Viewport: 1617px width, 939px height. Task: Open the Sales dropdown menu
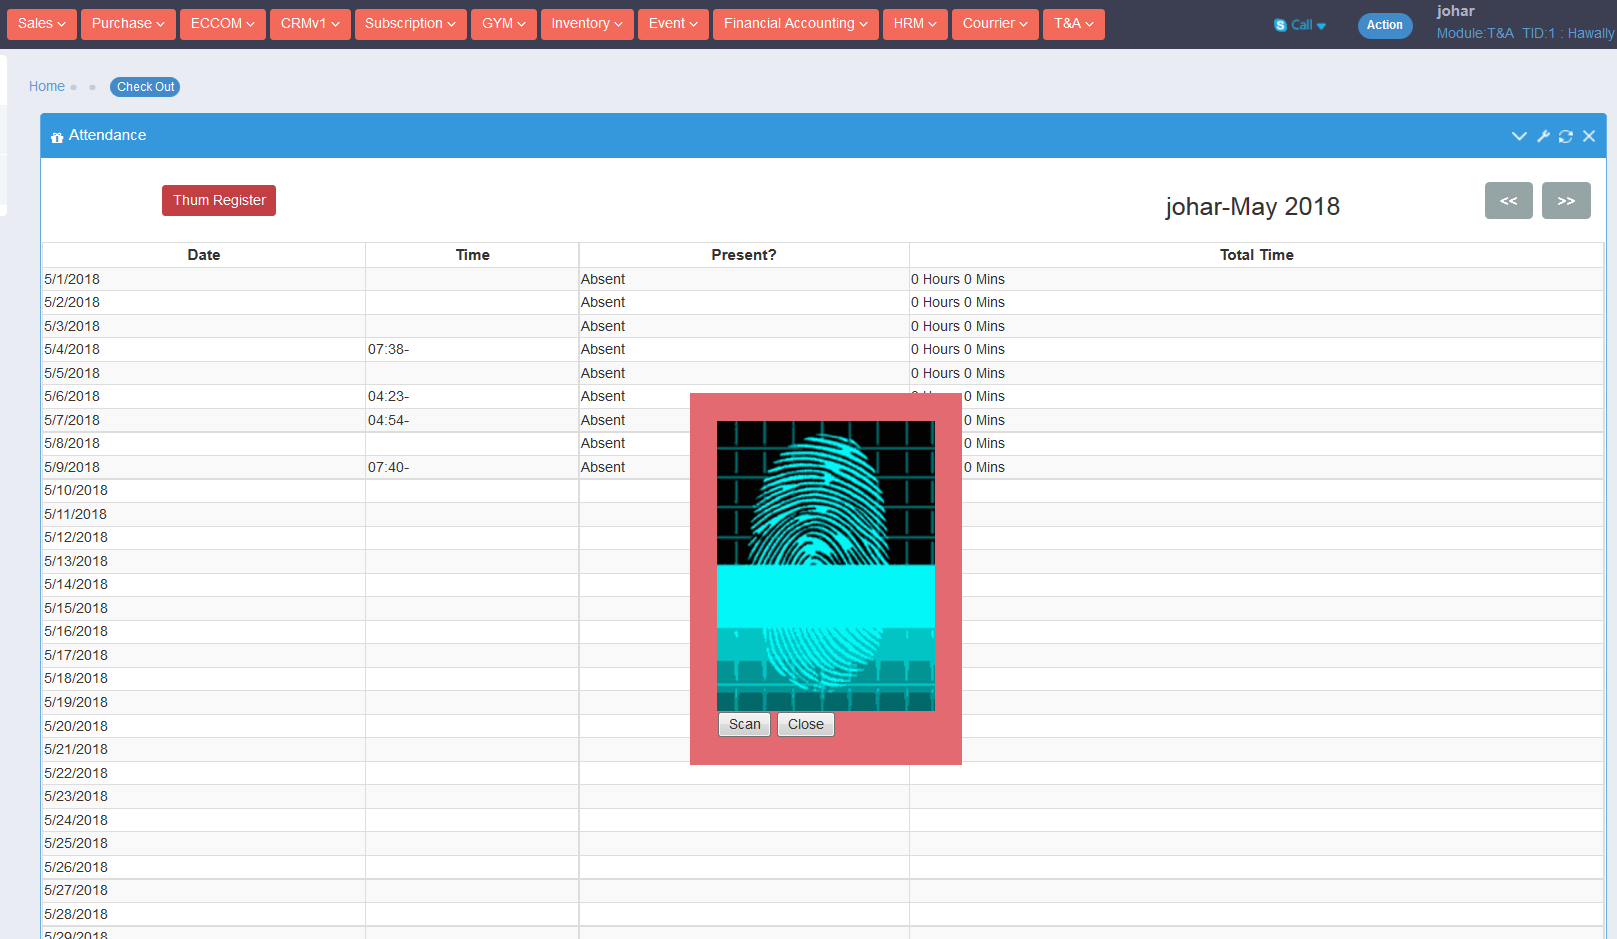42,24
